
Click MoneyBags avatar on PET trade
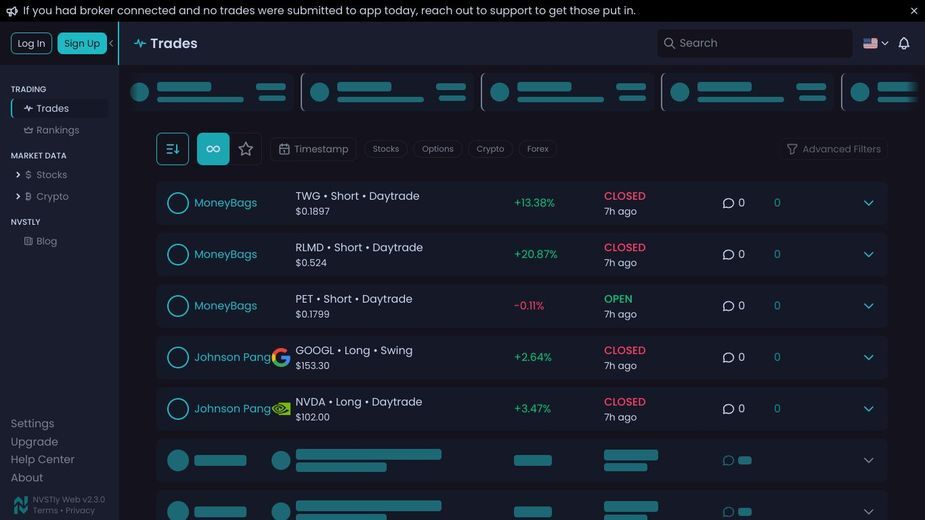pos(178,306)
